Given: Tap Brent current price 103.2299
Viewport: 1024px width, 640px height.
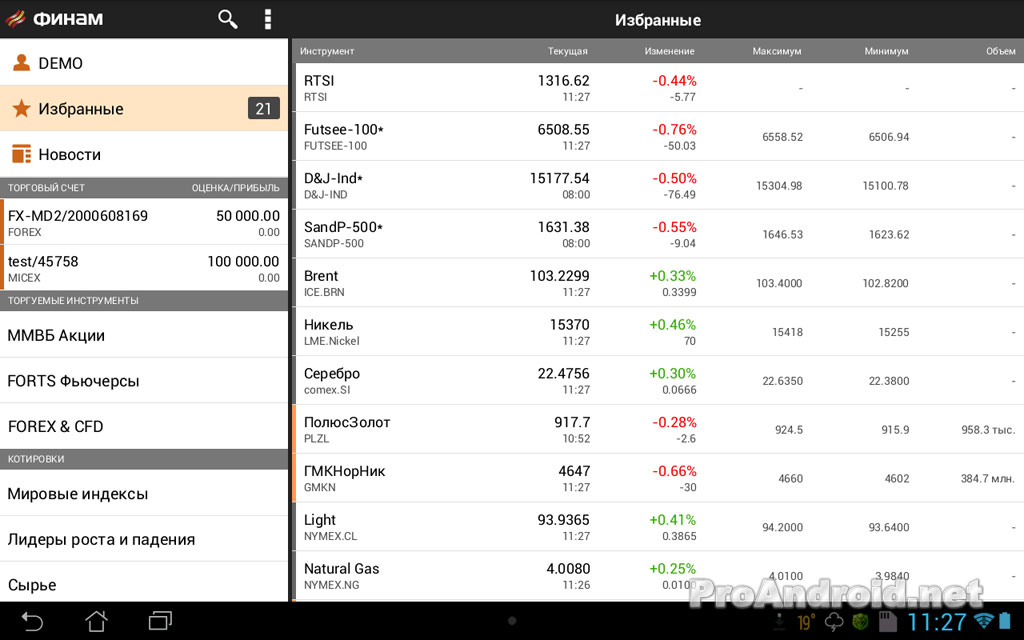Looking at the screenshot, I should (x=560, y=276).
